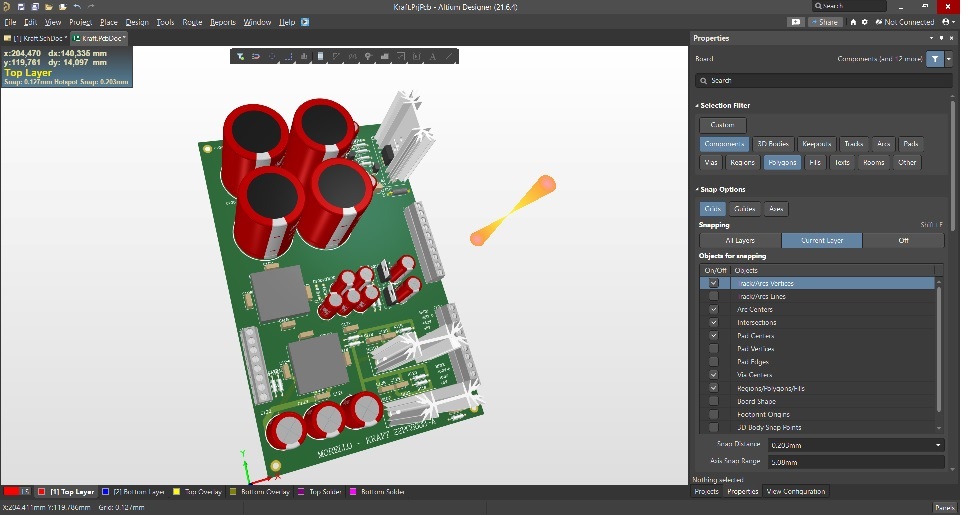
Task: Open the Design menu
Action: coord(137,22)
